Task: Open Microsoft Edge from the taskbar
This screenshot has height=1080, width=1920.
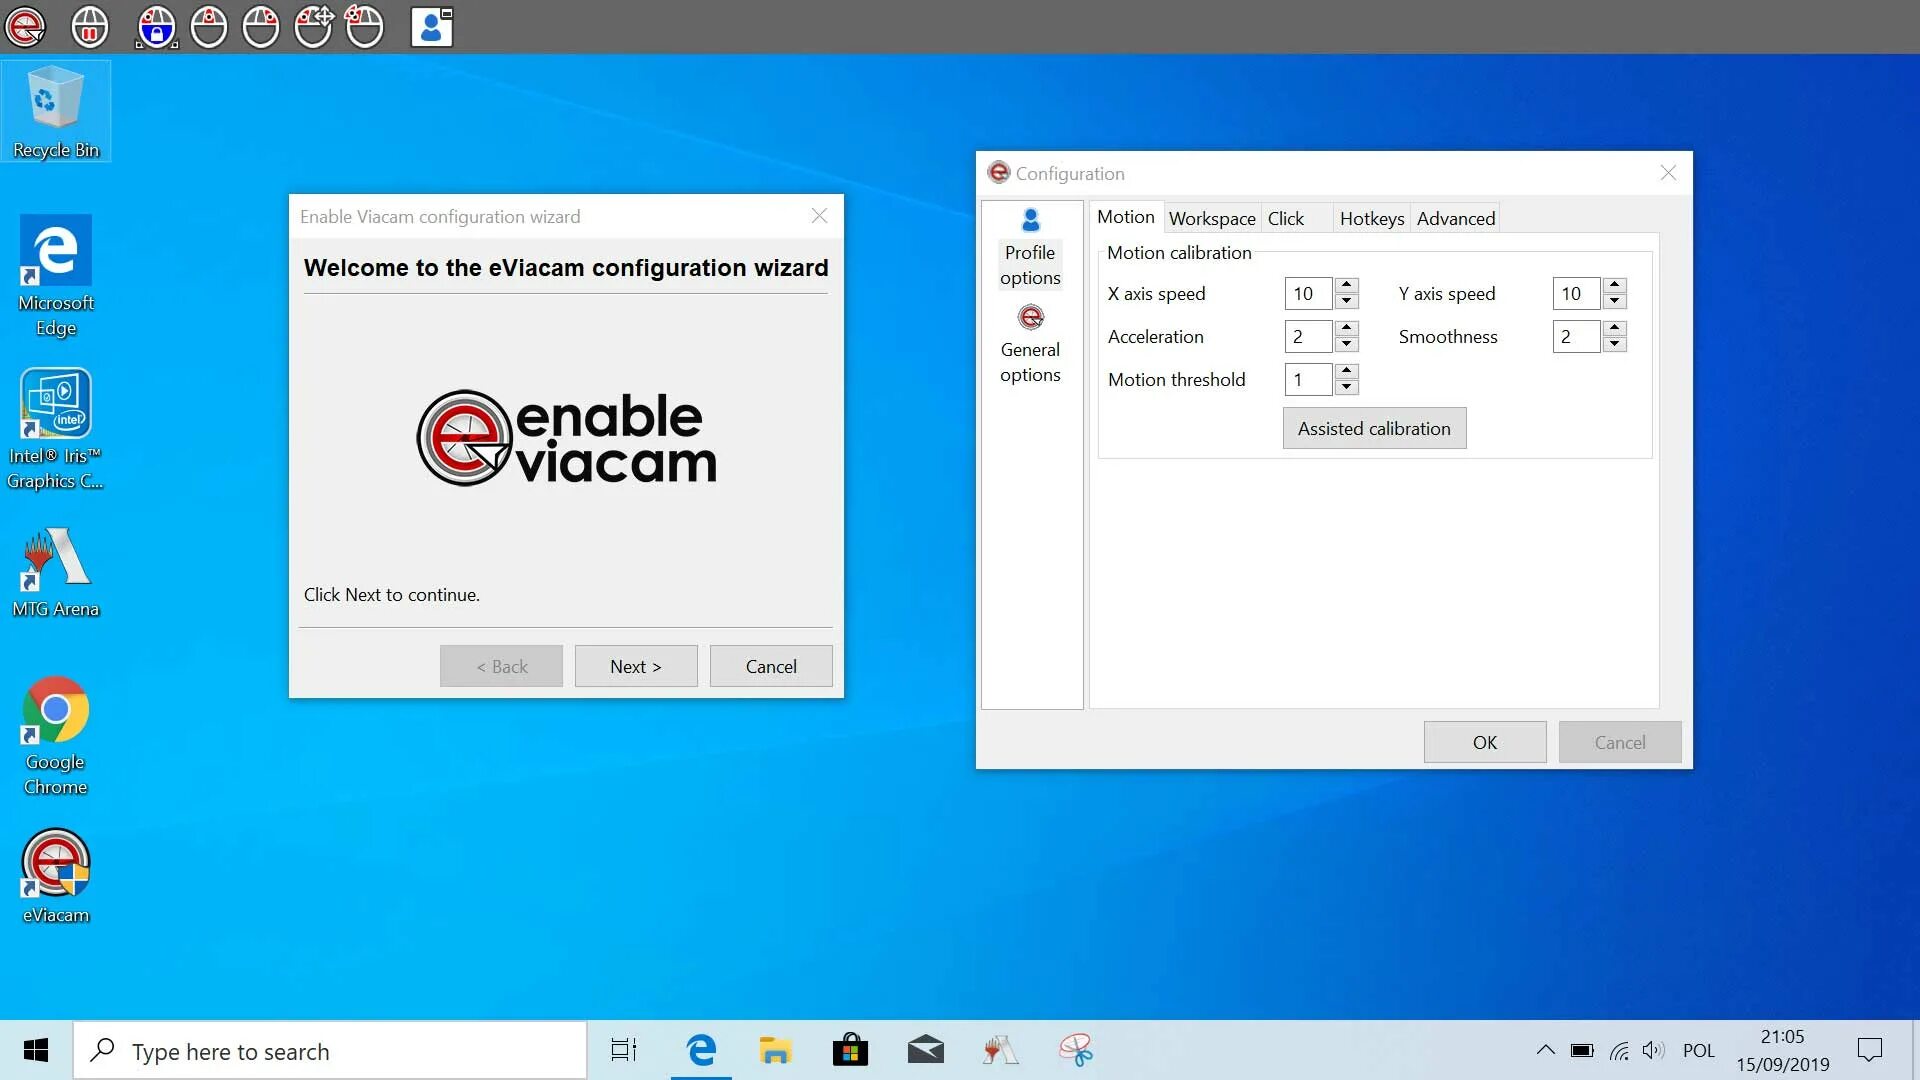Action: 701,1050
